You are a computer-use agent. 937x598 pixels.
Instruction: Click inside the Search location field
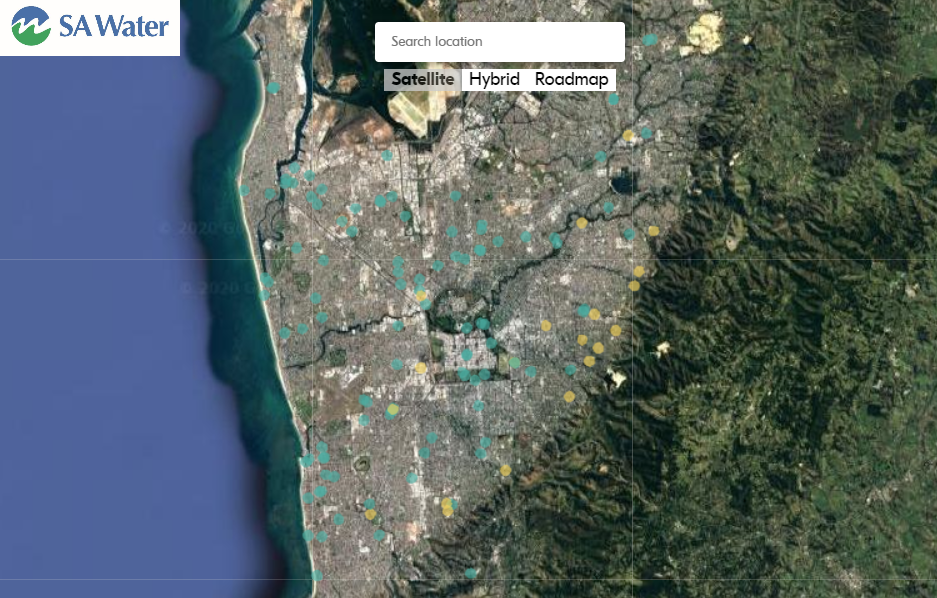tap(499, 42)
